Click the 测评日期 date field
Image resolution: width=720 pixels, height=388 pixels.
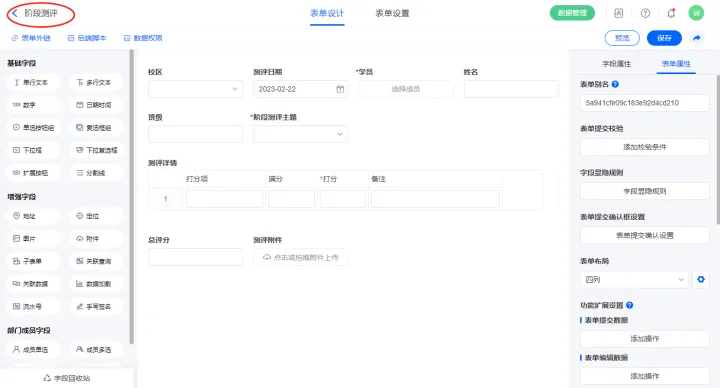pos(300,89)
